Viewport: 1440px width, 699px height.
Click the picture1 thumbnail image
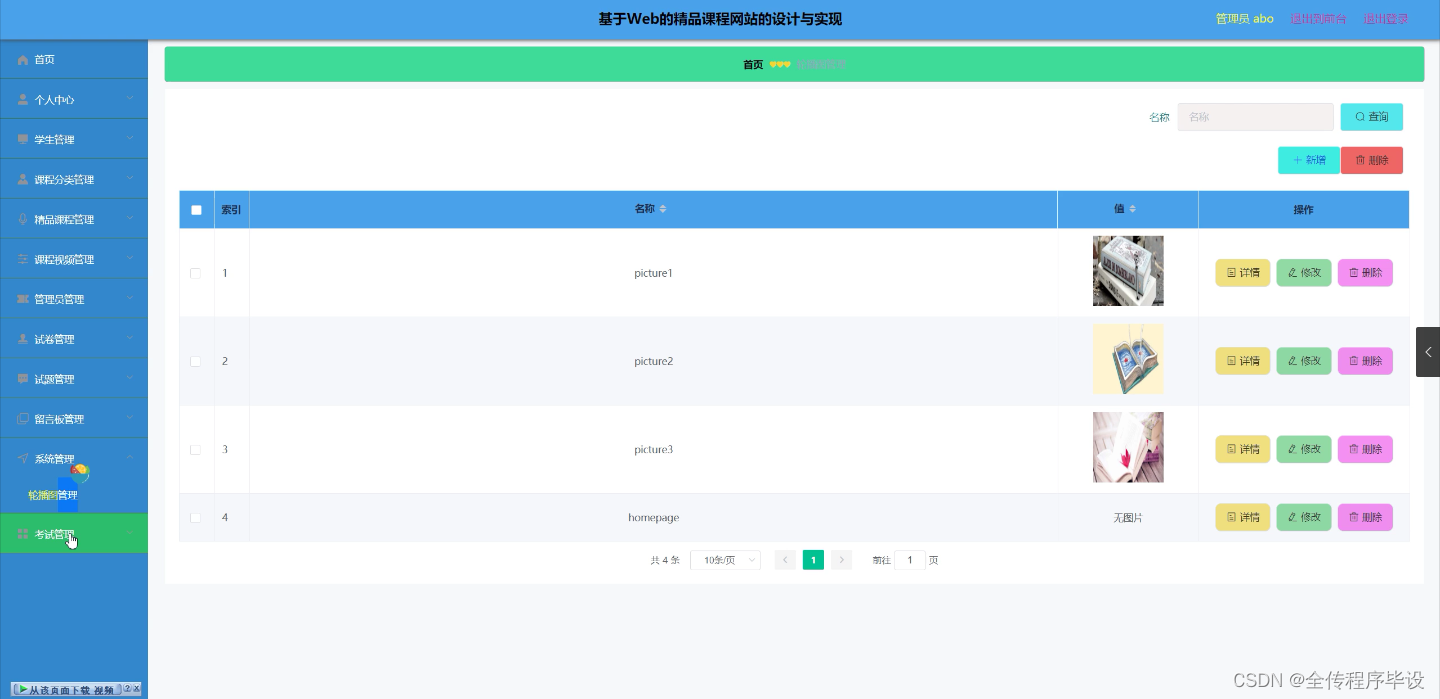(1128, 271)
